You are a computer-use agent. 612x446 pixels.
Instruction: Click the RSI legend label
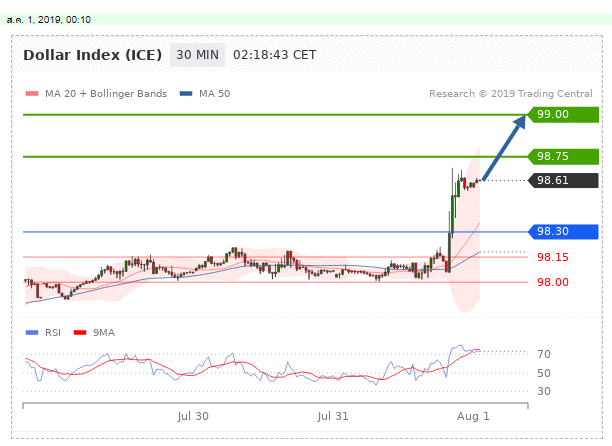pos(53,332)
